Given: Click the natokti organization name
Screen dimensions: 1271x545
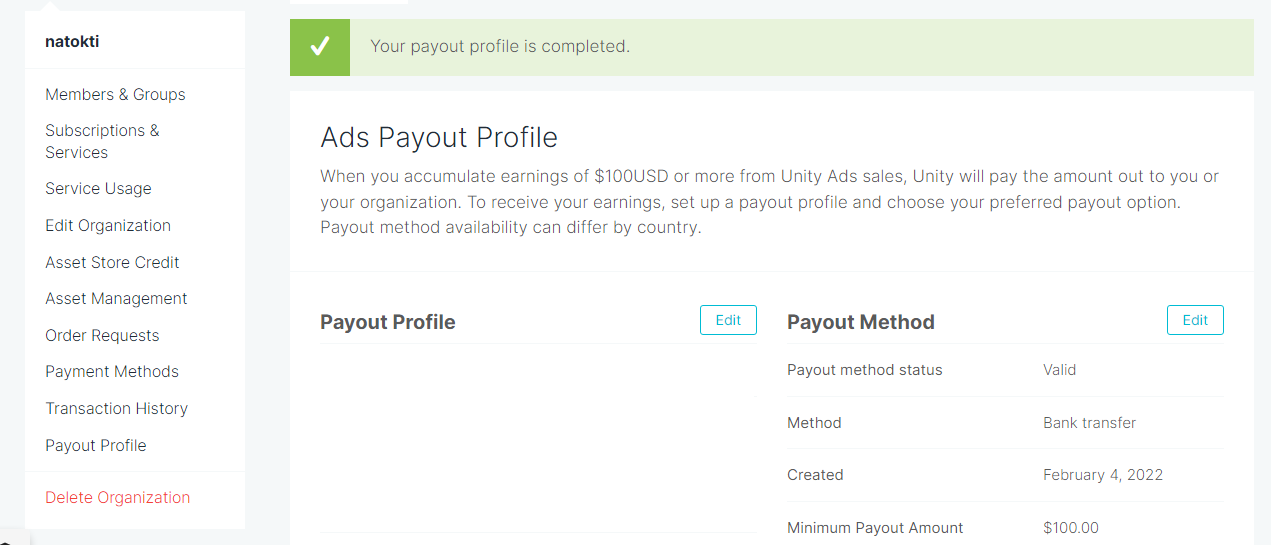Looking at the screenshot, I should (72, 42).
